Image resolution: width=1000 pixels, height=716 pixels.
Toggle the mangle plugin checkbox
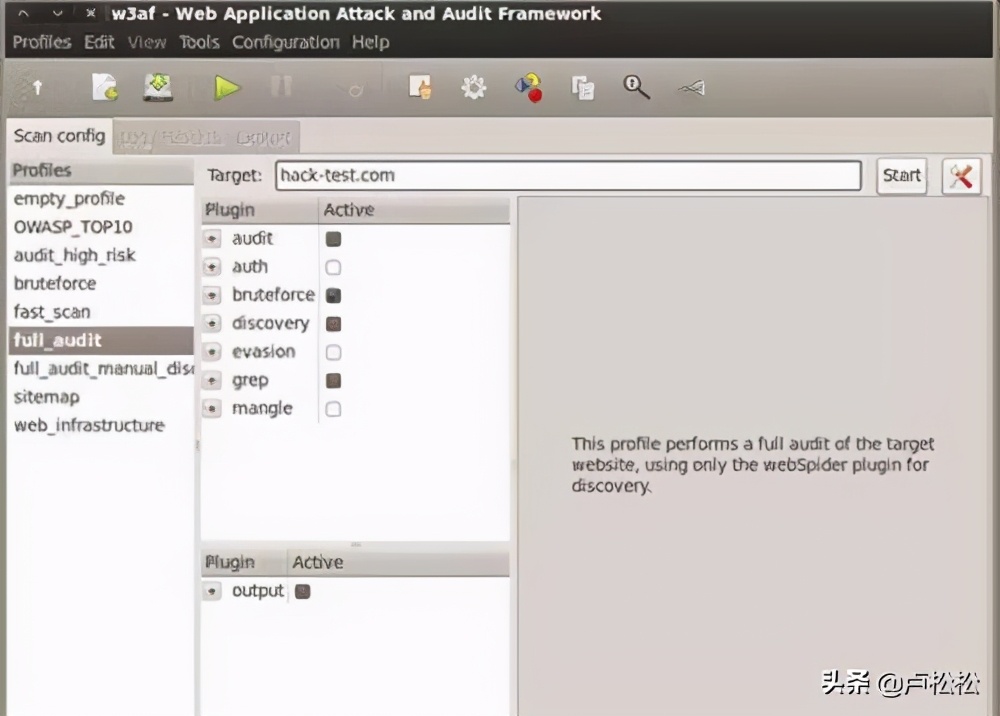tap(333, 409)
